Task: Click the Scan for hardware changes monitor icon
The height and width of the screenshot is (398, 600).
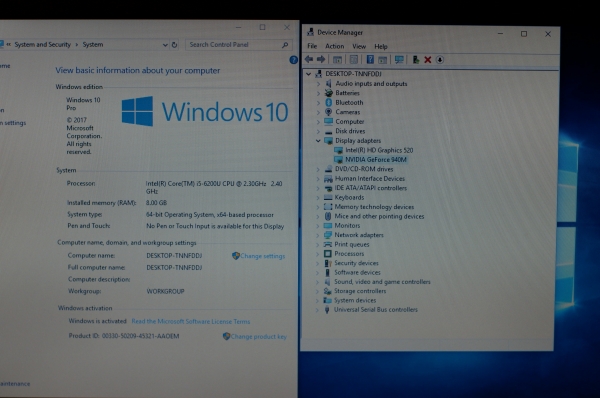Action: [x=399, y=59]
